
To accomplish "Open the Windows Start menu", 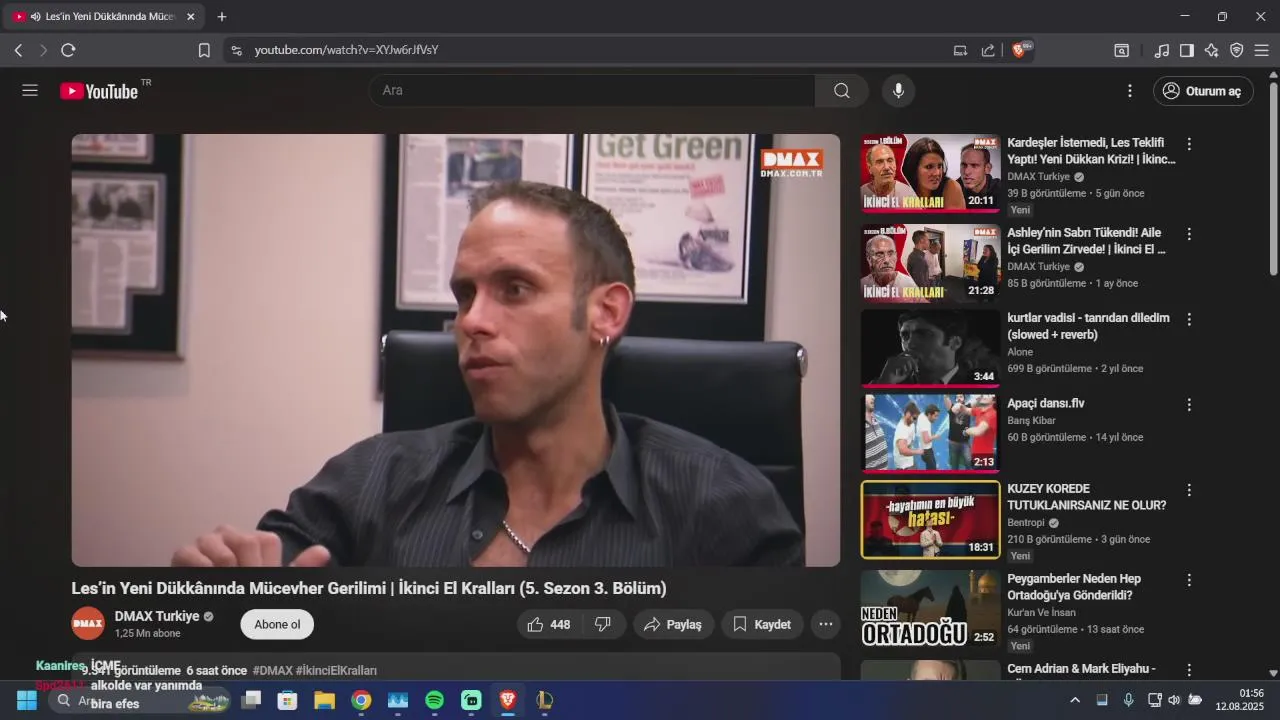I will pyautogui.click(x=27, y=700).
